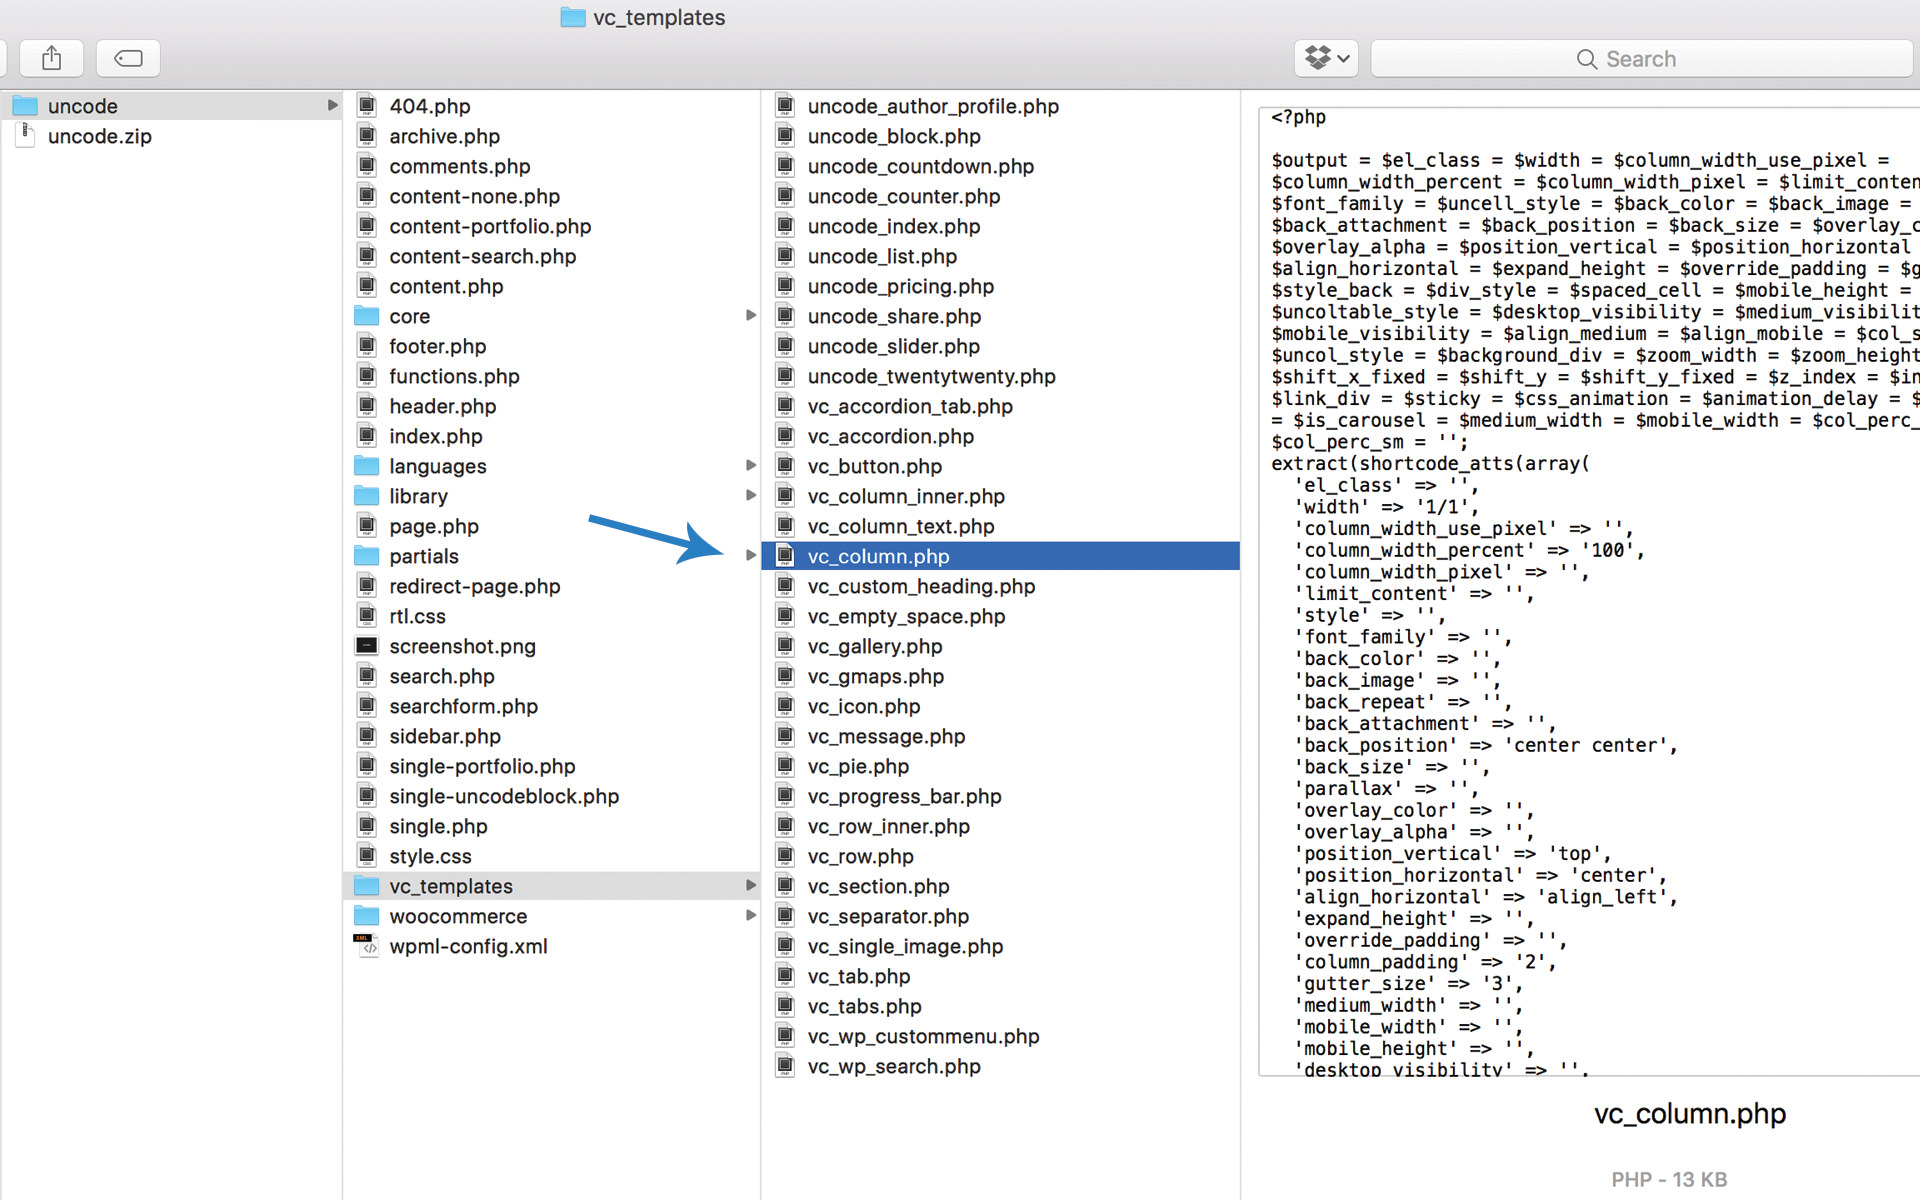Open the Dropbox dropdown menu

click(1326, 58)
